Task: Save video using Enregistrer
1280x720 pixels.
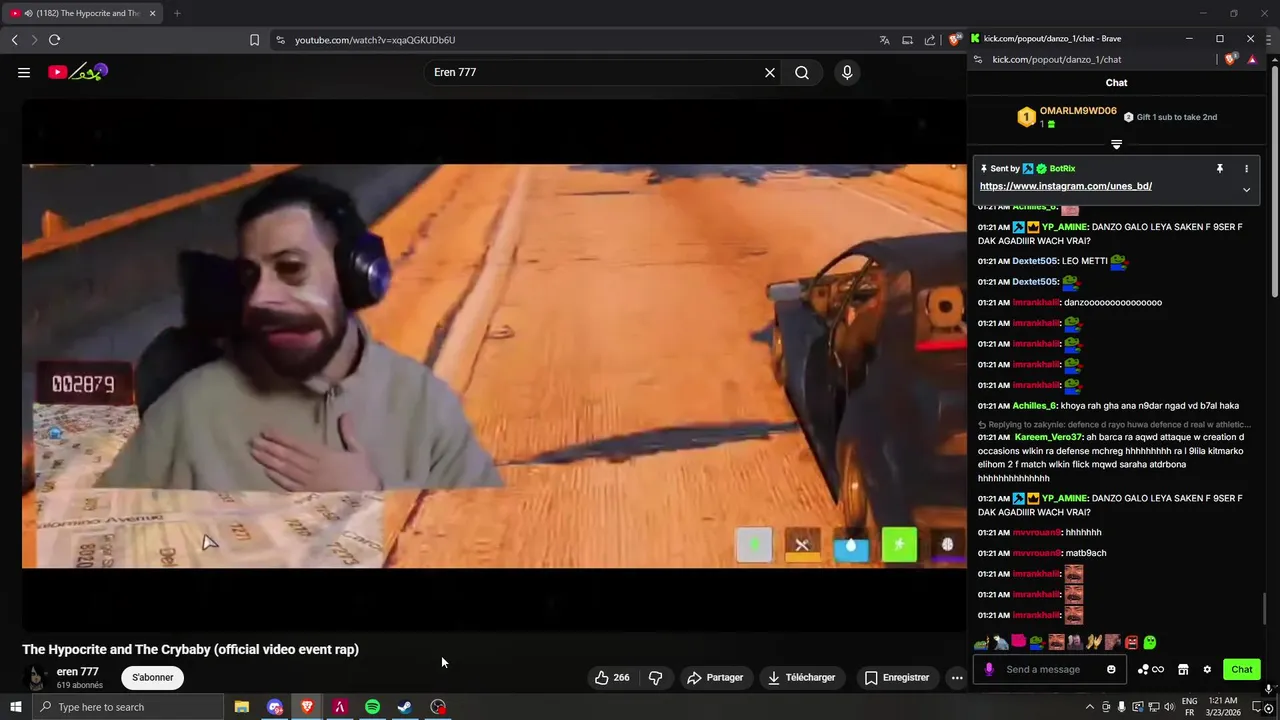Action: click(x=896, y=677)
